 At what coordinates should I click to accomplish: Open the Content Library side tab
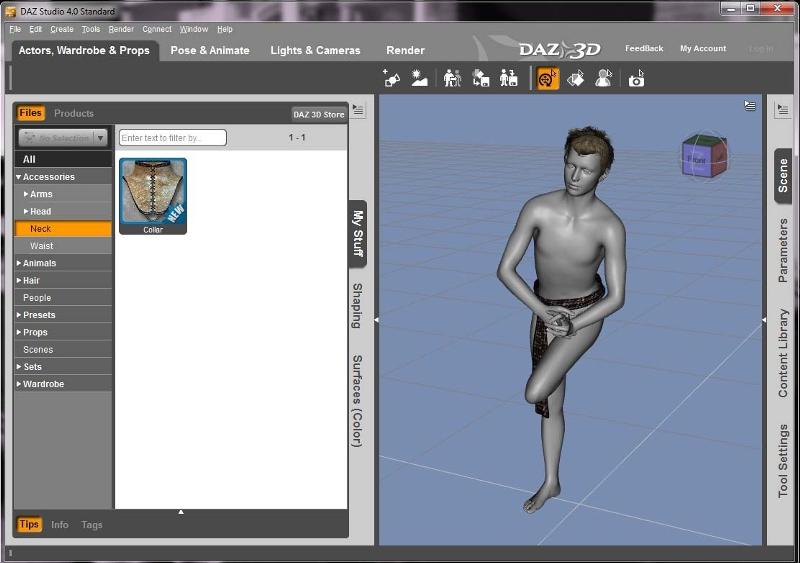pos(783,353)
